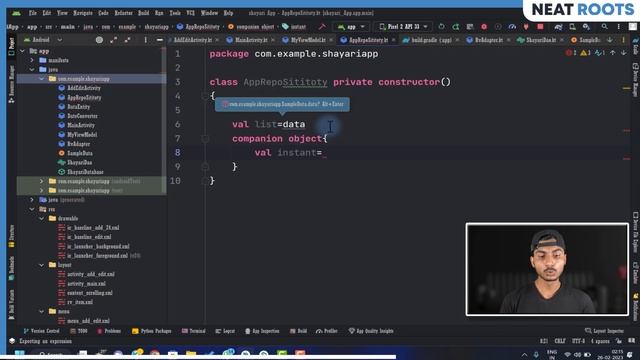Expand the manifests folder

(32, 60)
